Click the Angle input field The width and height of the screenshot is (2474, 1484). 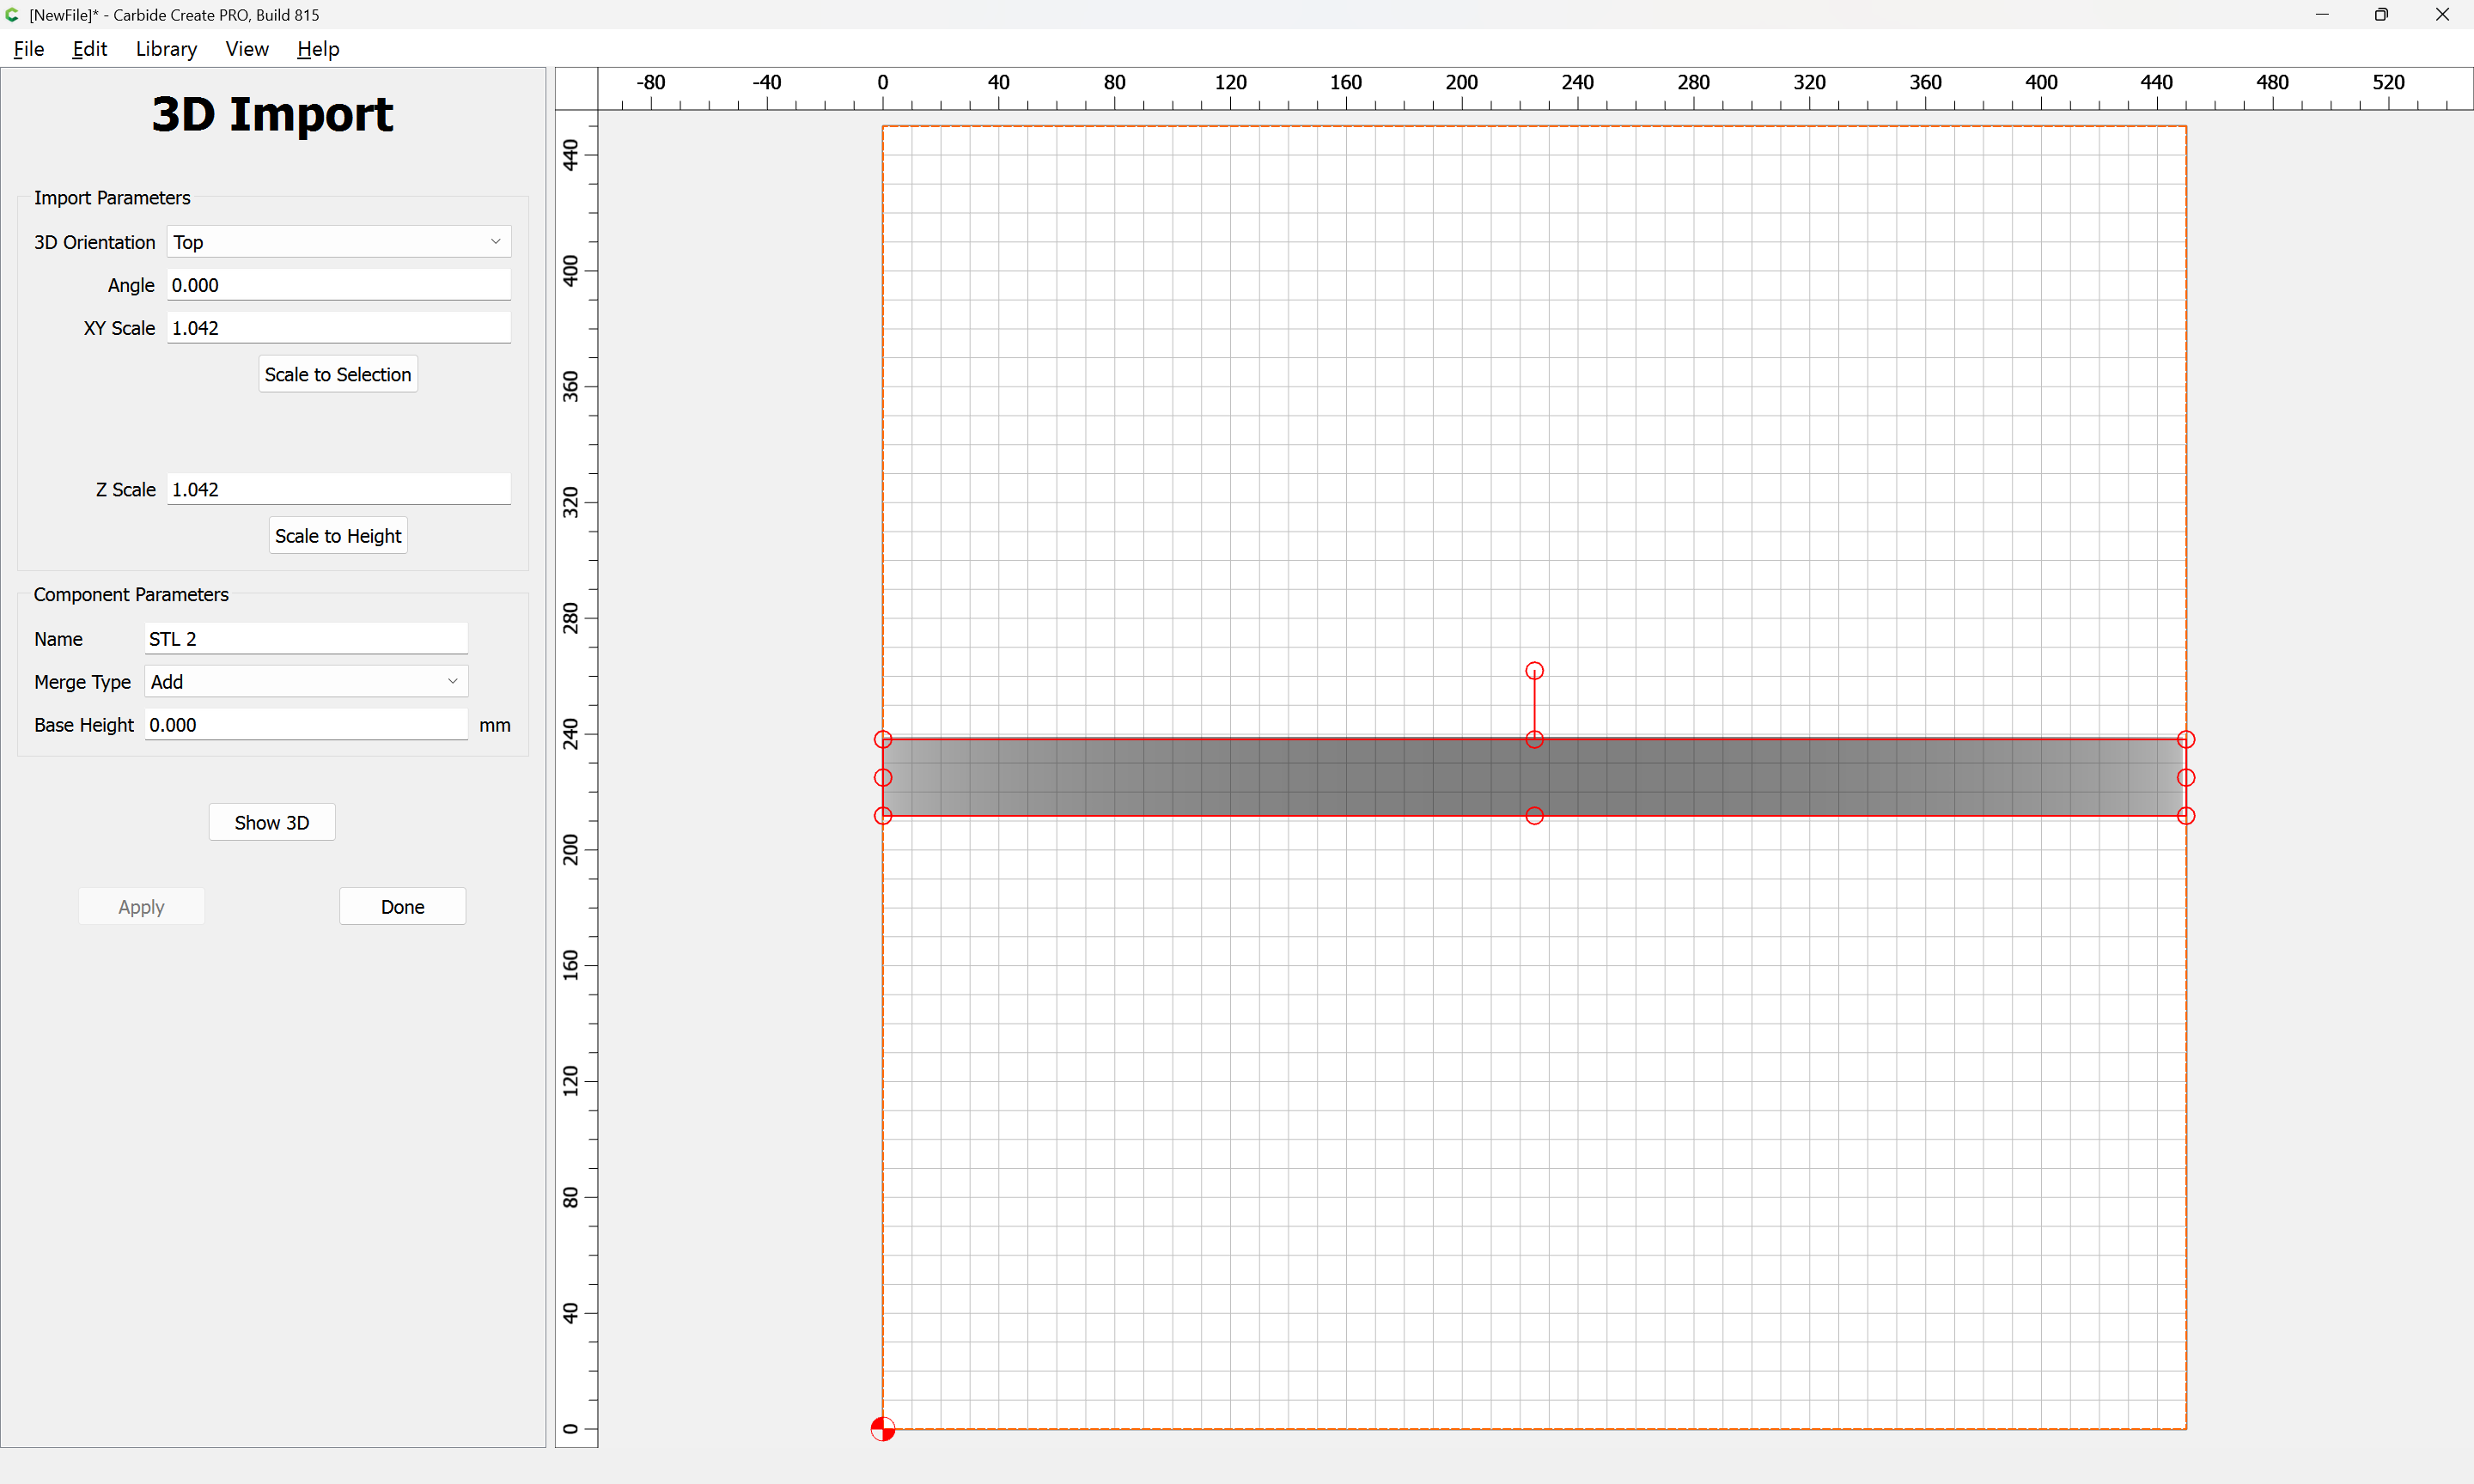coord(339,285)
